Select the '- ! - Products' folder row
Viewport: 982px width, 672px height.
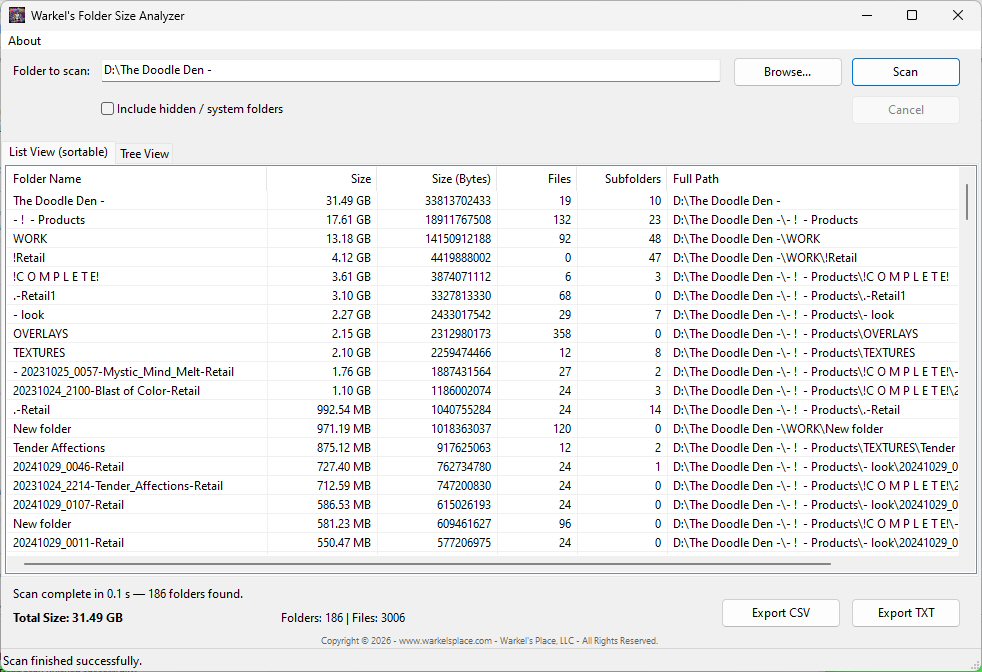click(482, 220)
